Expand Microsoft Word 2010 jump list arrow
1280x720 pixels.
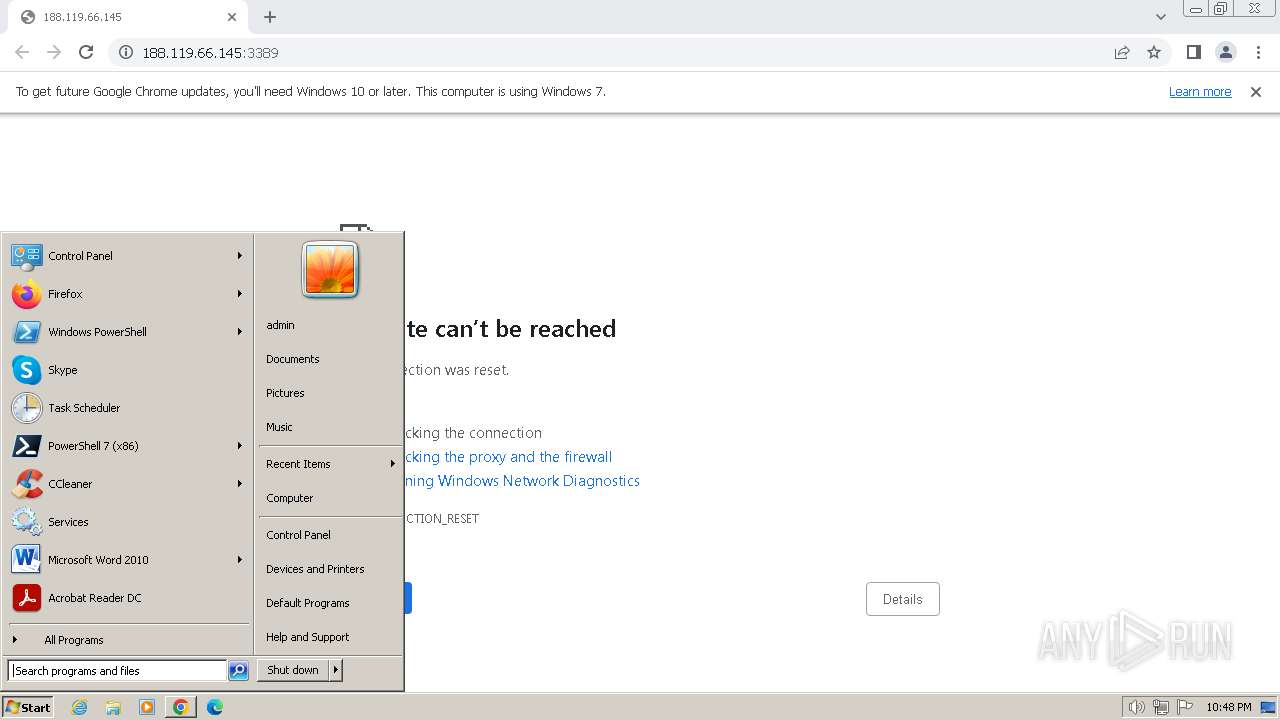click(240, 560)
